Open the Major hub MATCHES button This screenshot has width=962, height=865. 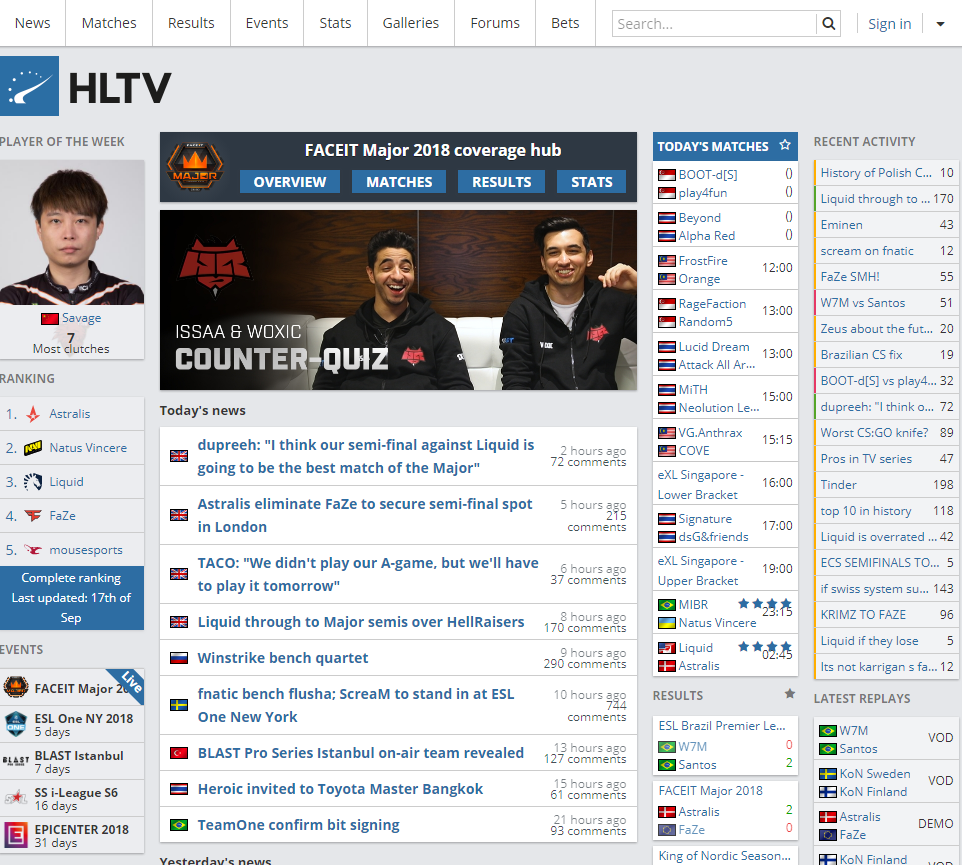pos(399,182)
